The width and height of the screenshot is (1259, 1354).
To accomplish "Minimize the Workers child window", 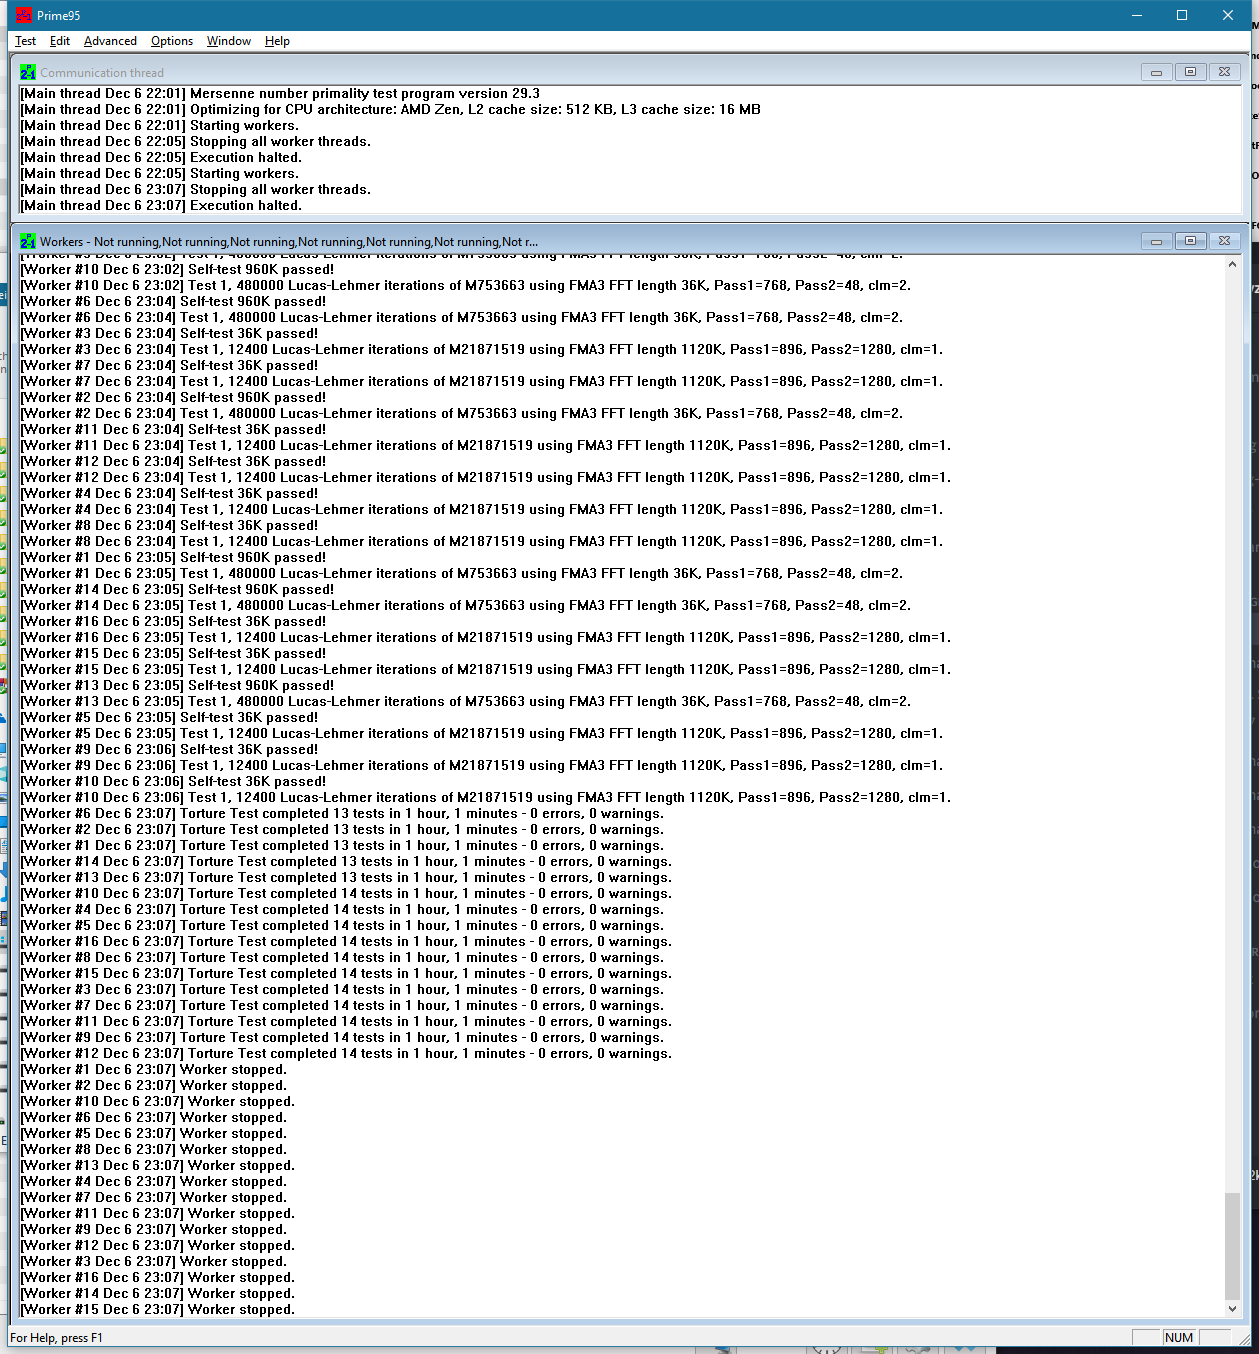I will (1156, 241).
